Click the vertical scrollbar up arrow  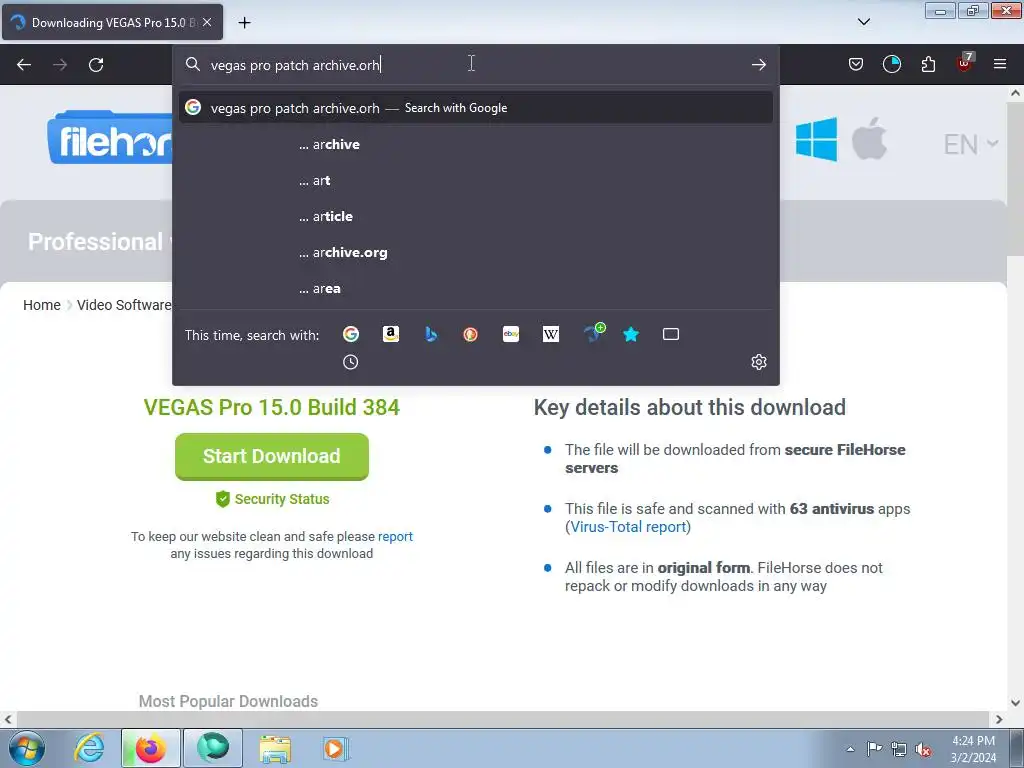click(x=1015, y=93)
